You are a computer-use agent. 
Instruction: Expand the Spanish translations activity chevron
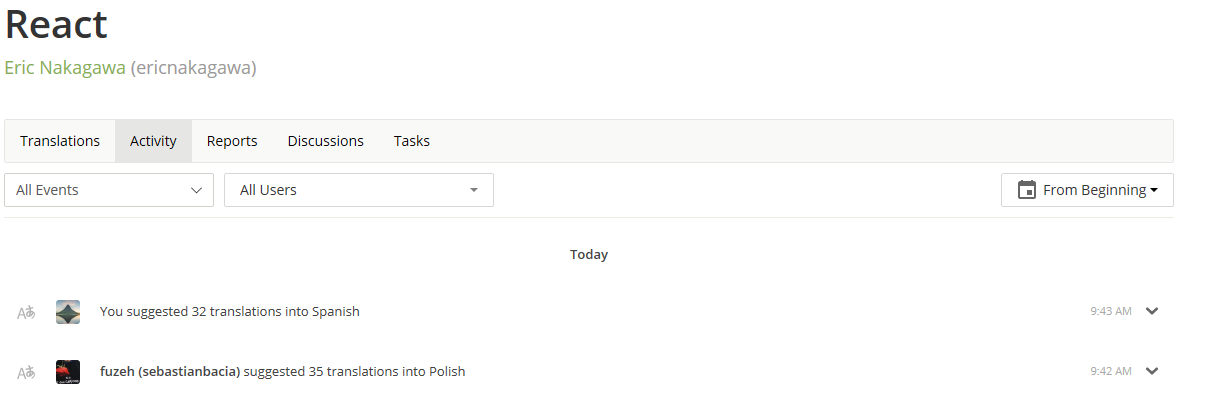point(1152,311)
